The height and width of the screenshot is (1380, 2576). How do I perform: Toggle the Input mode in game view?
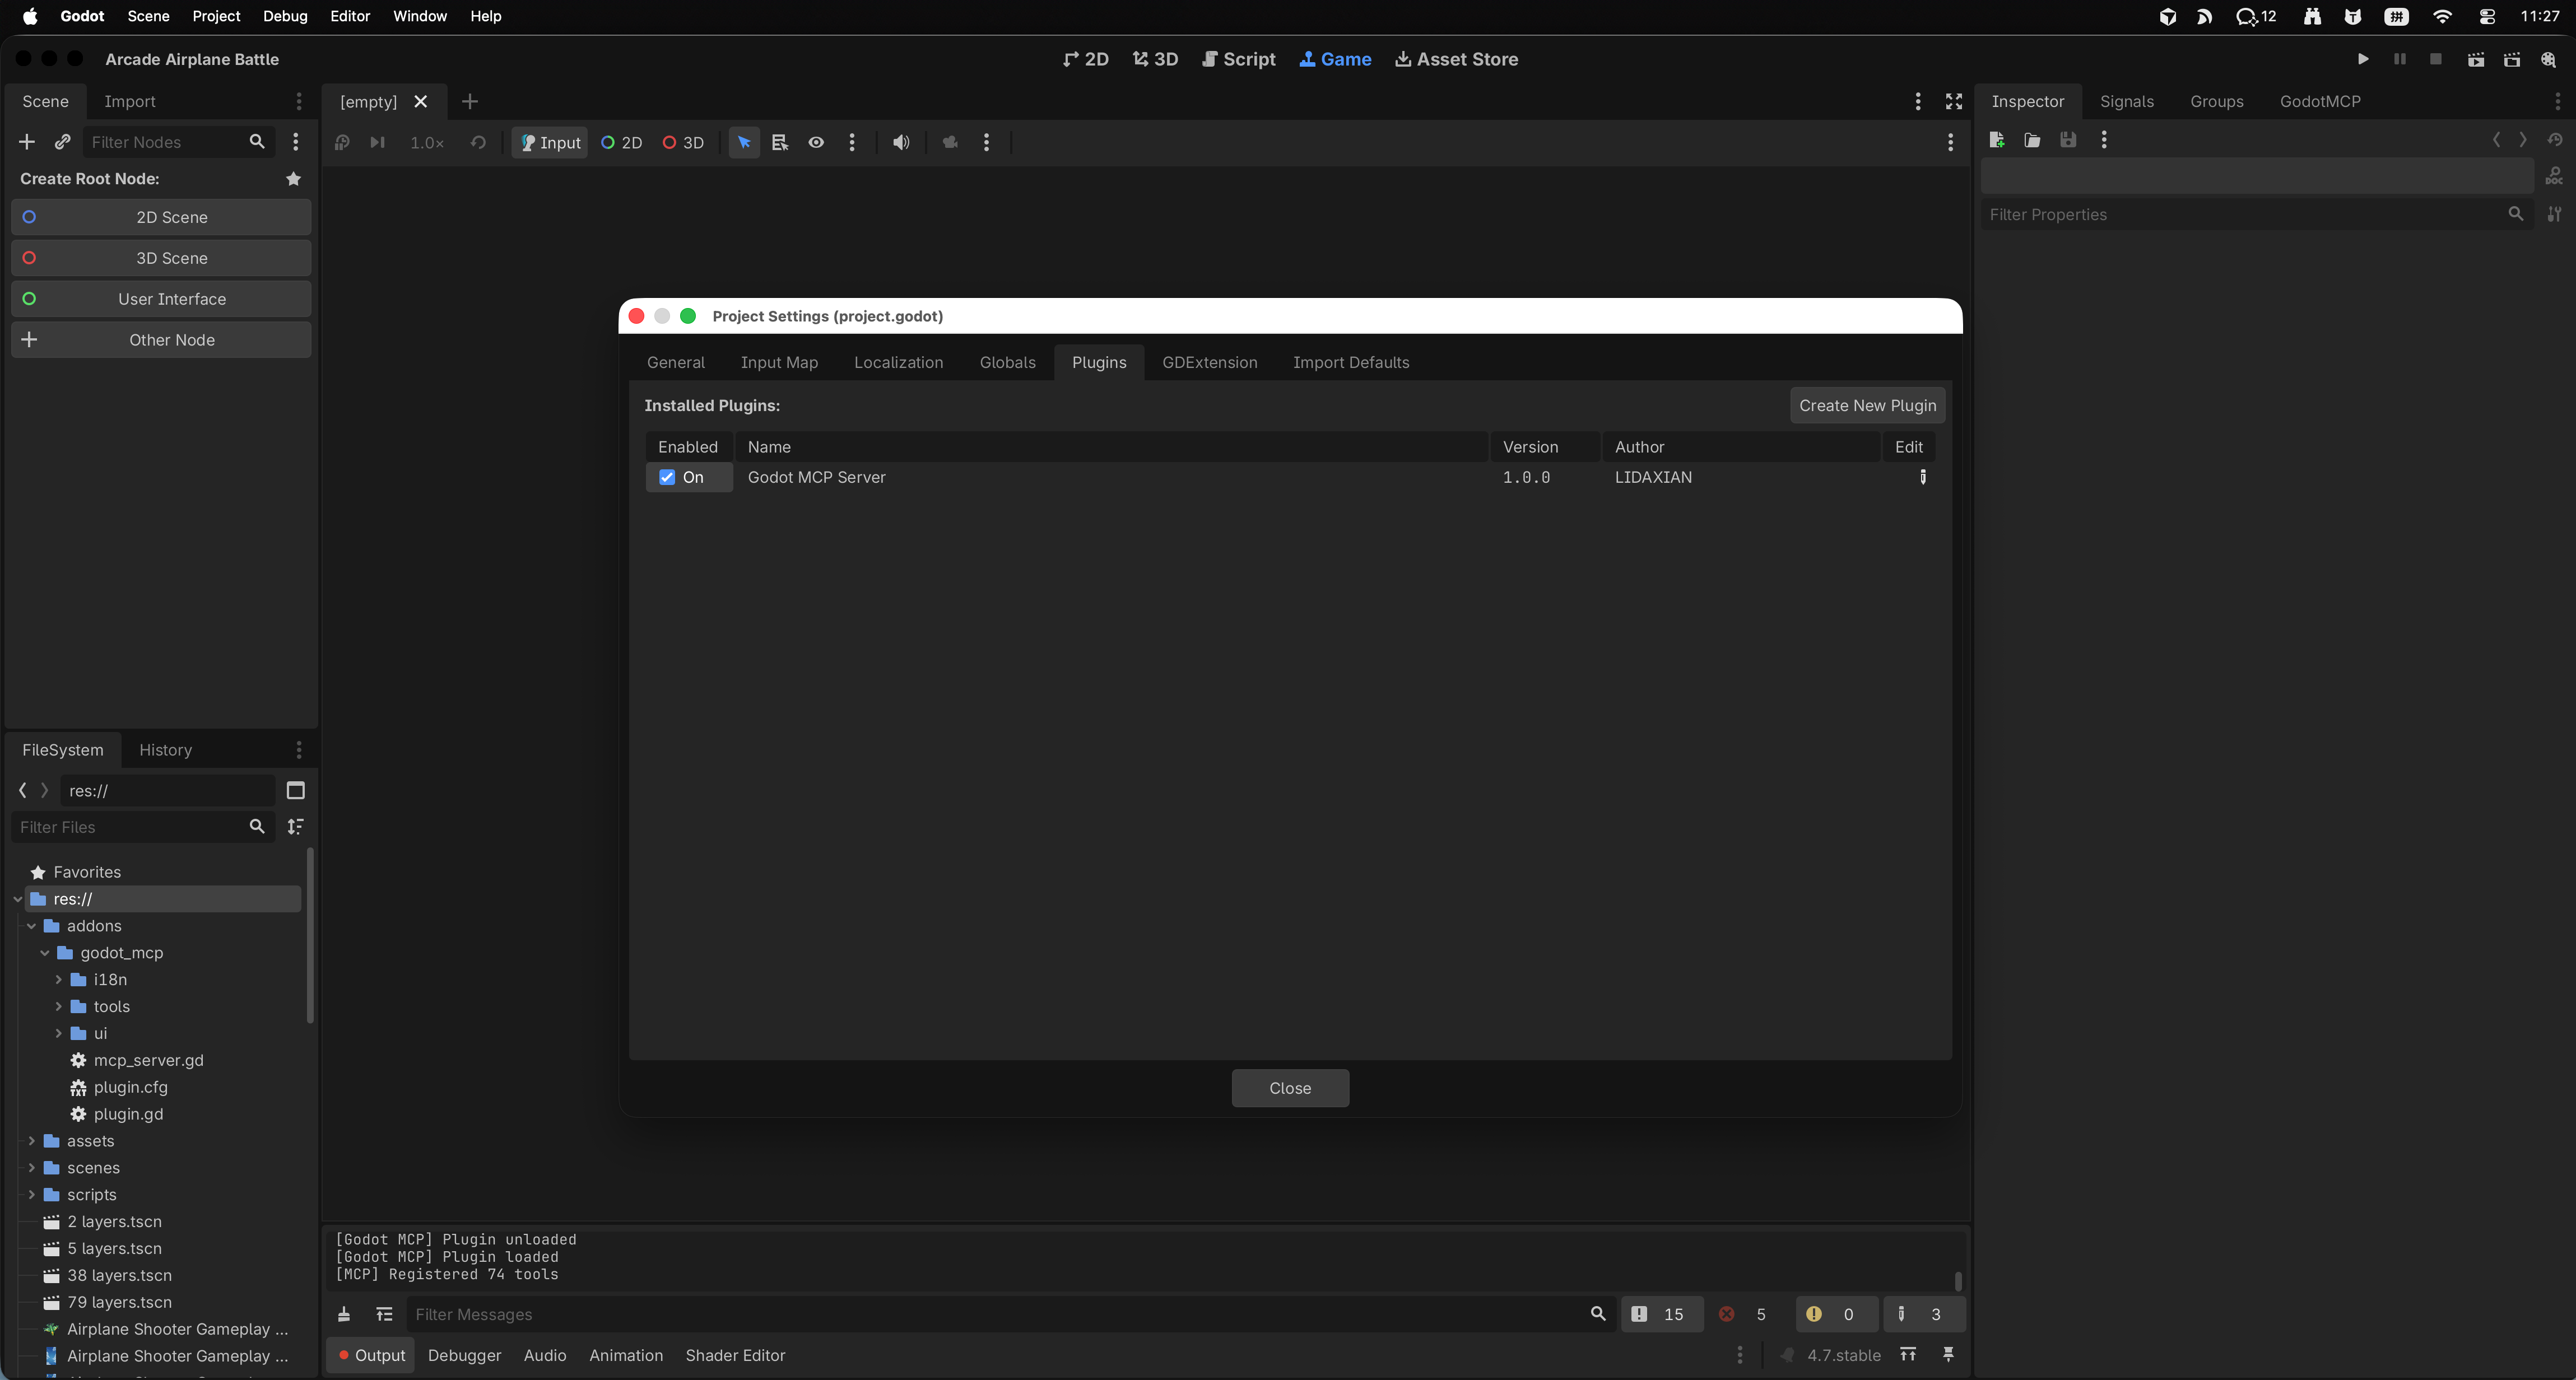point(550,143)
